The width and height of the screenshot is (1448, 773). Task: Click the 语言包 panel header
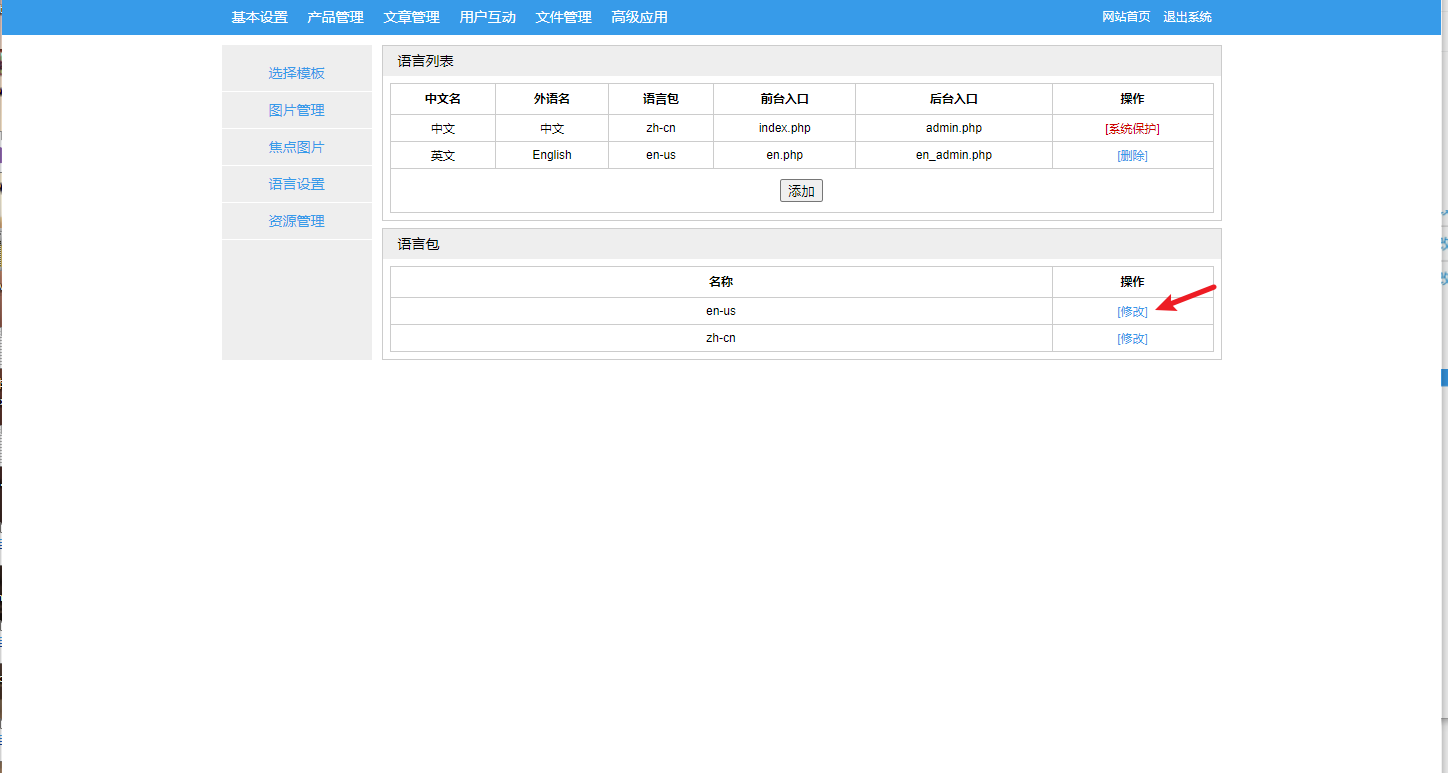coord(802,244)
